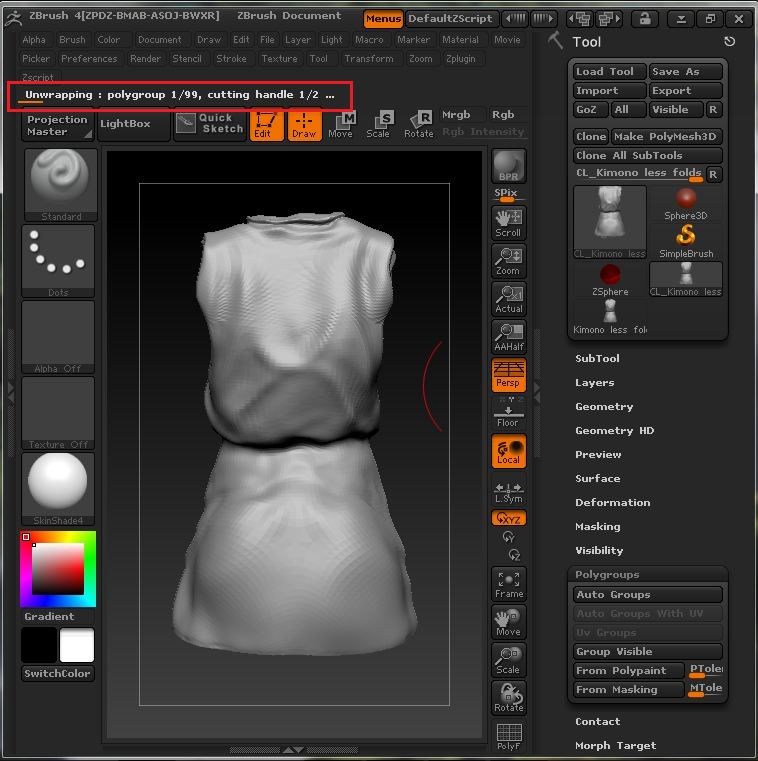Click the right-shelf Scale view icon
This screenshot has width=758, height=761.
tap(509, 660)
